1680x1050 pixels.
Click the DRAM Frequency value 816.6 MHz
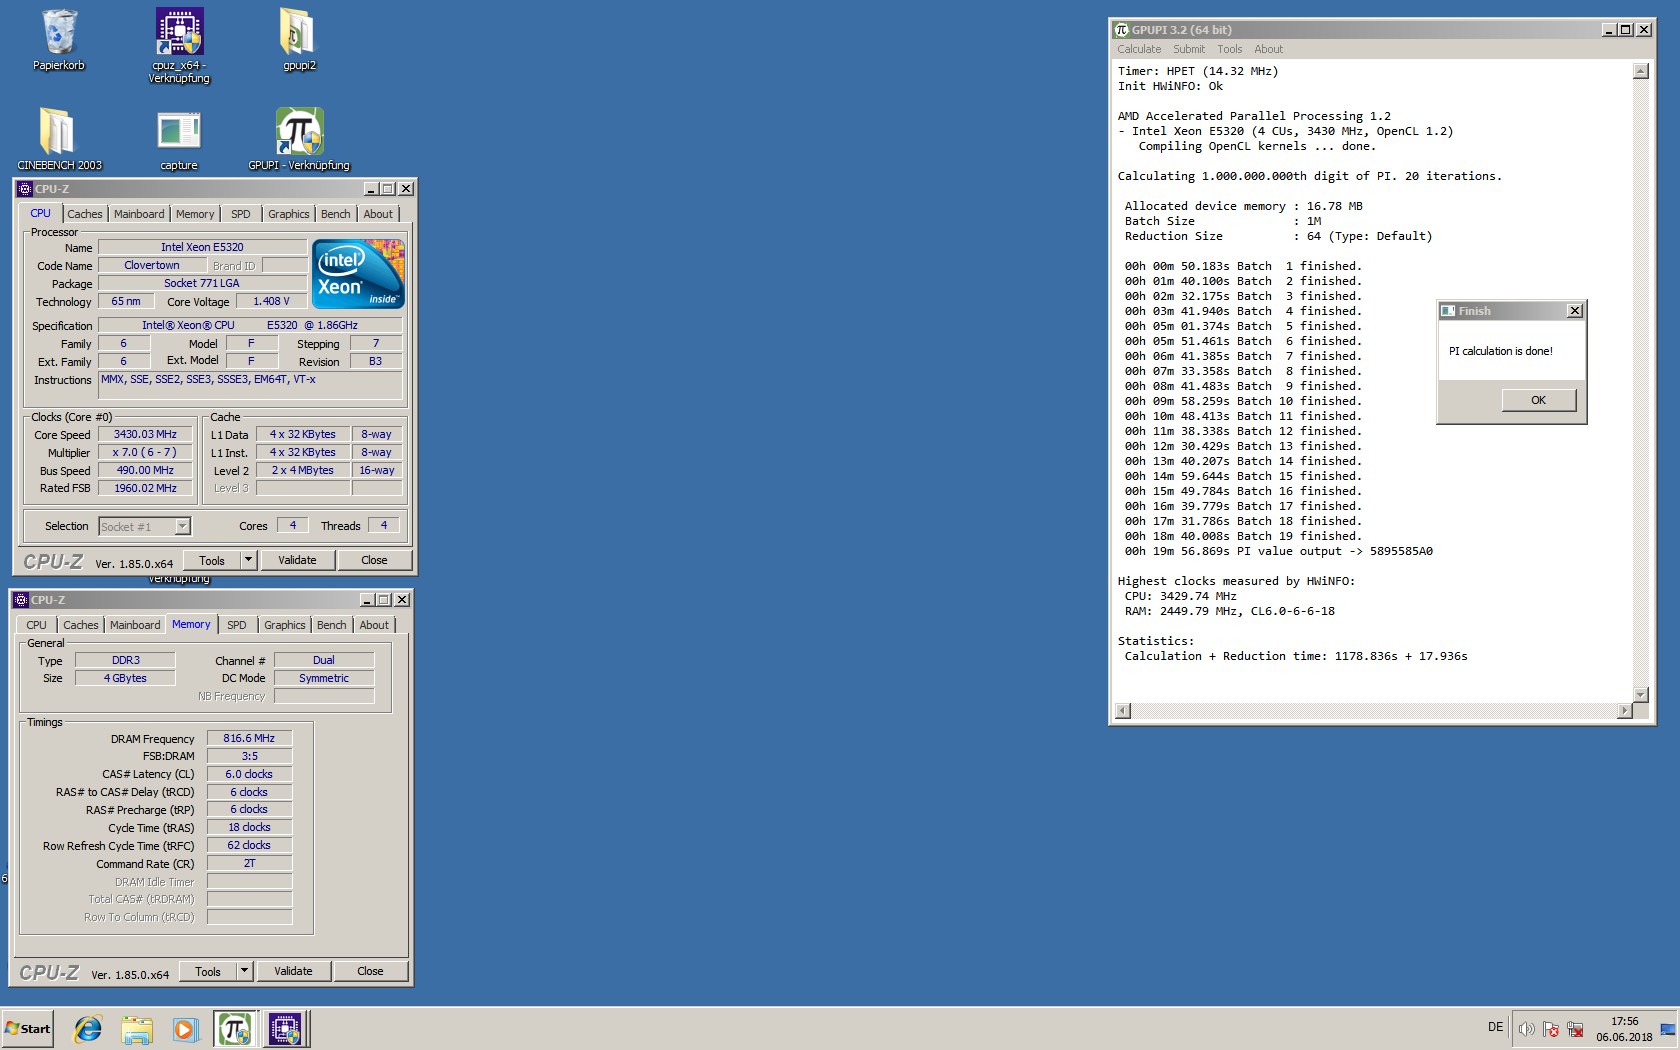point(249,738)
